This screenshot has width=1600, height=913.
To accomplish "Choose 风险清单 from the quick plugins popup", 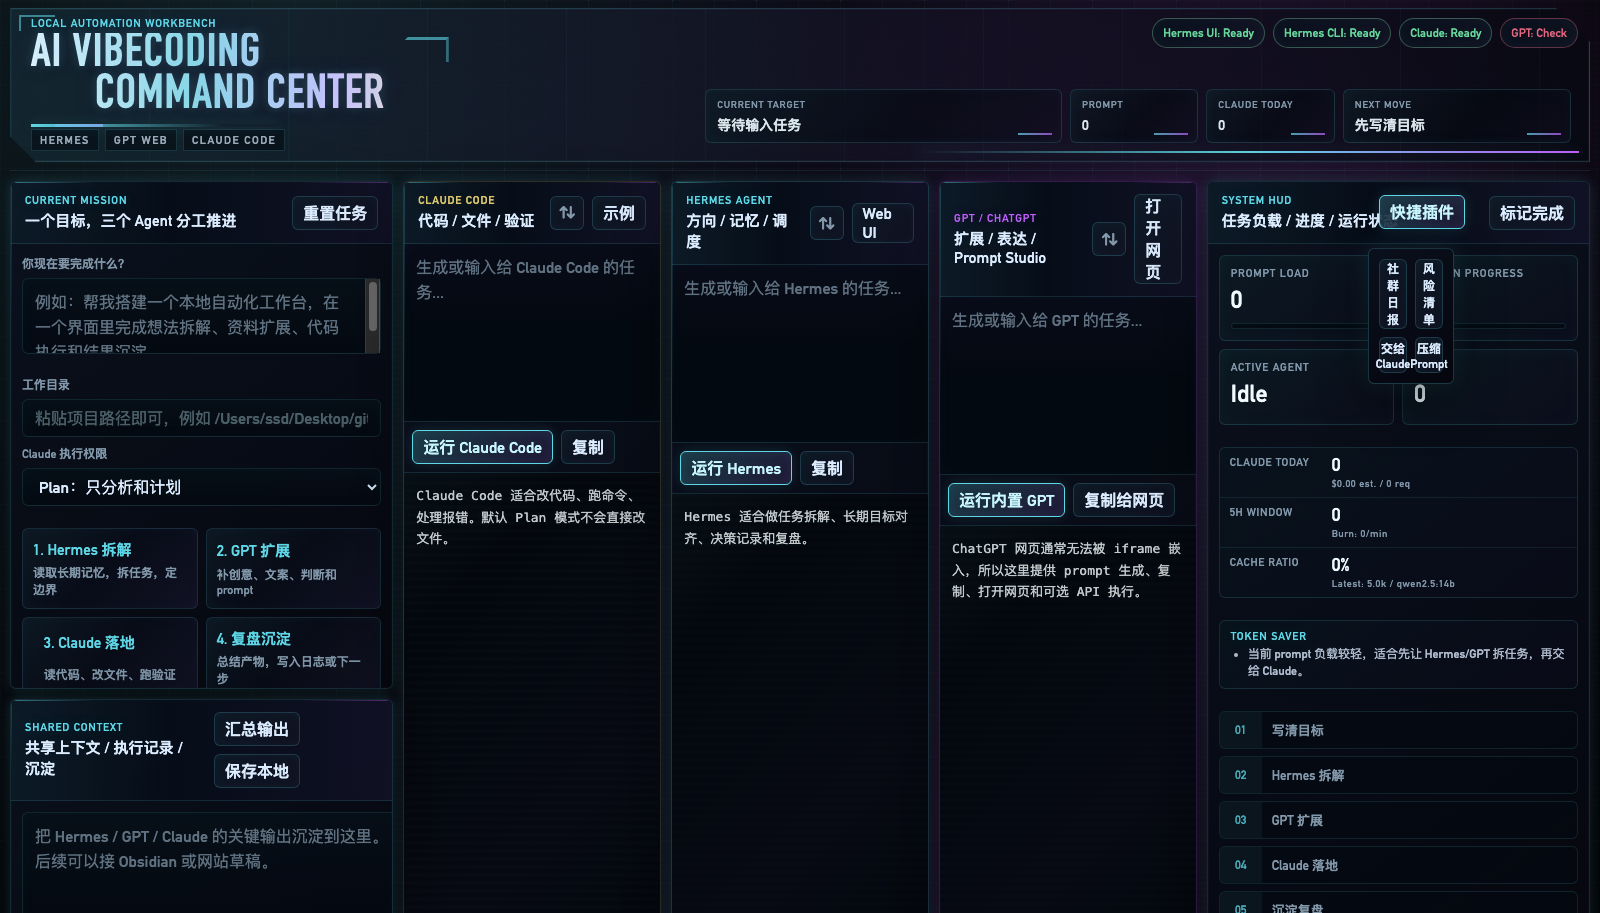I will pyautogui.click(x=1429, y=294).
